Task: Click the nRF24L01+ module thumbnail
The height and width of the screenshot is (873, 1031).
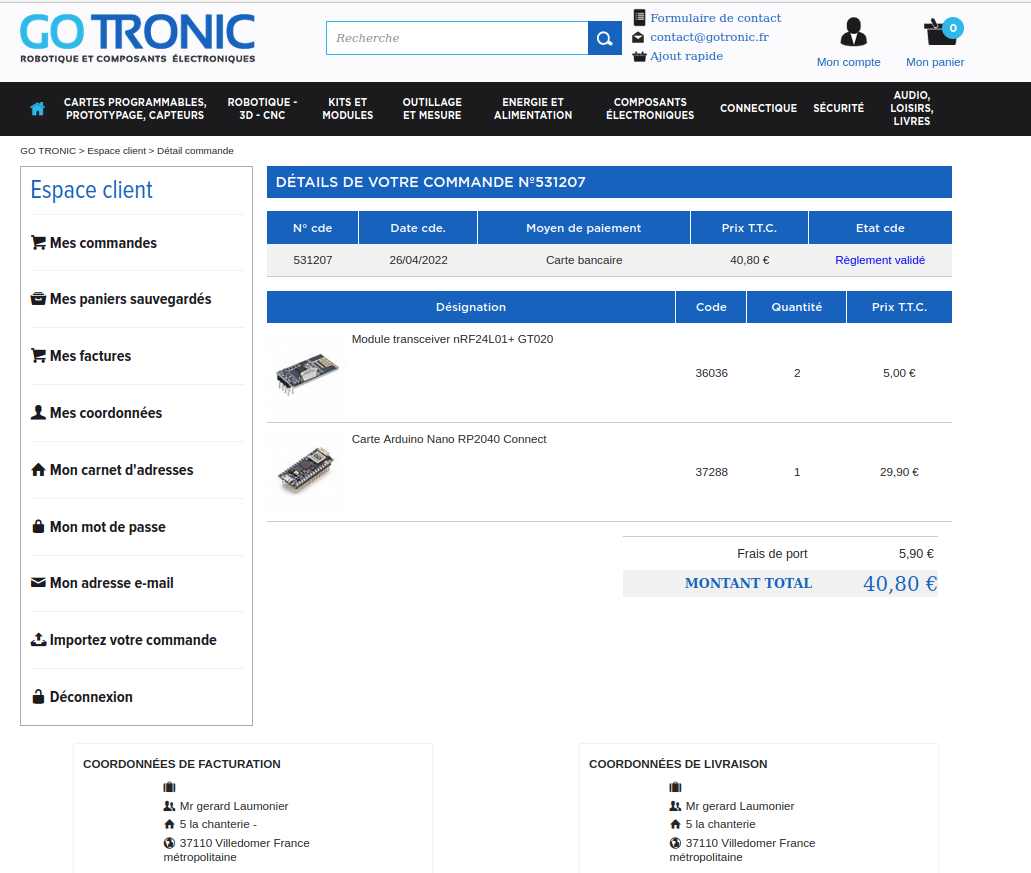Action: tap(306, 373)
